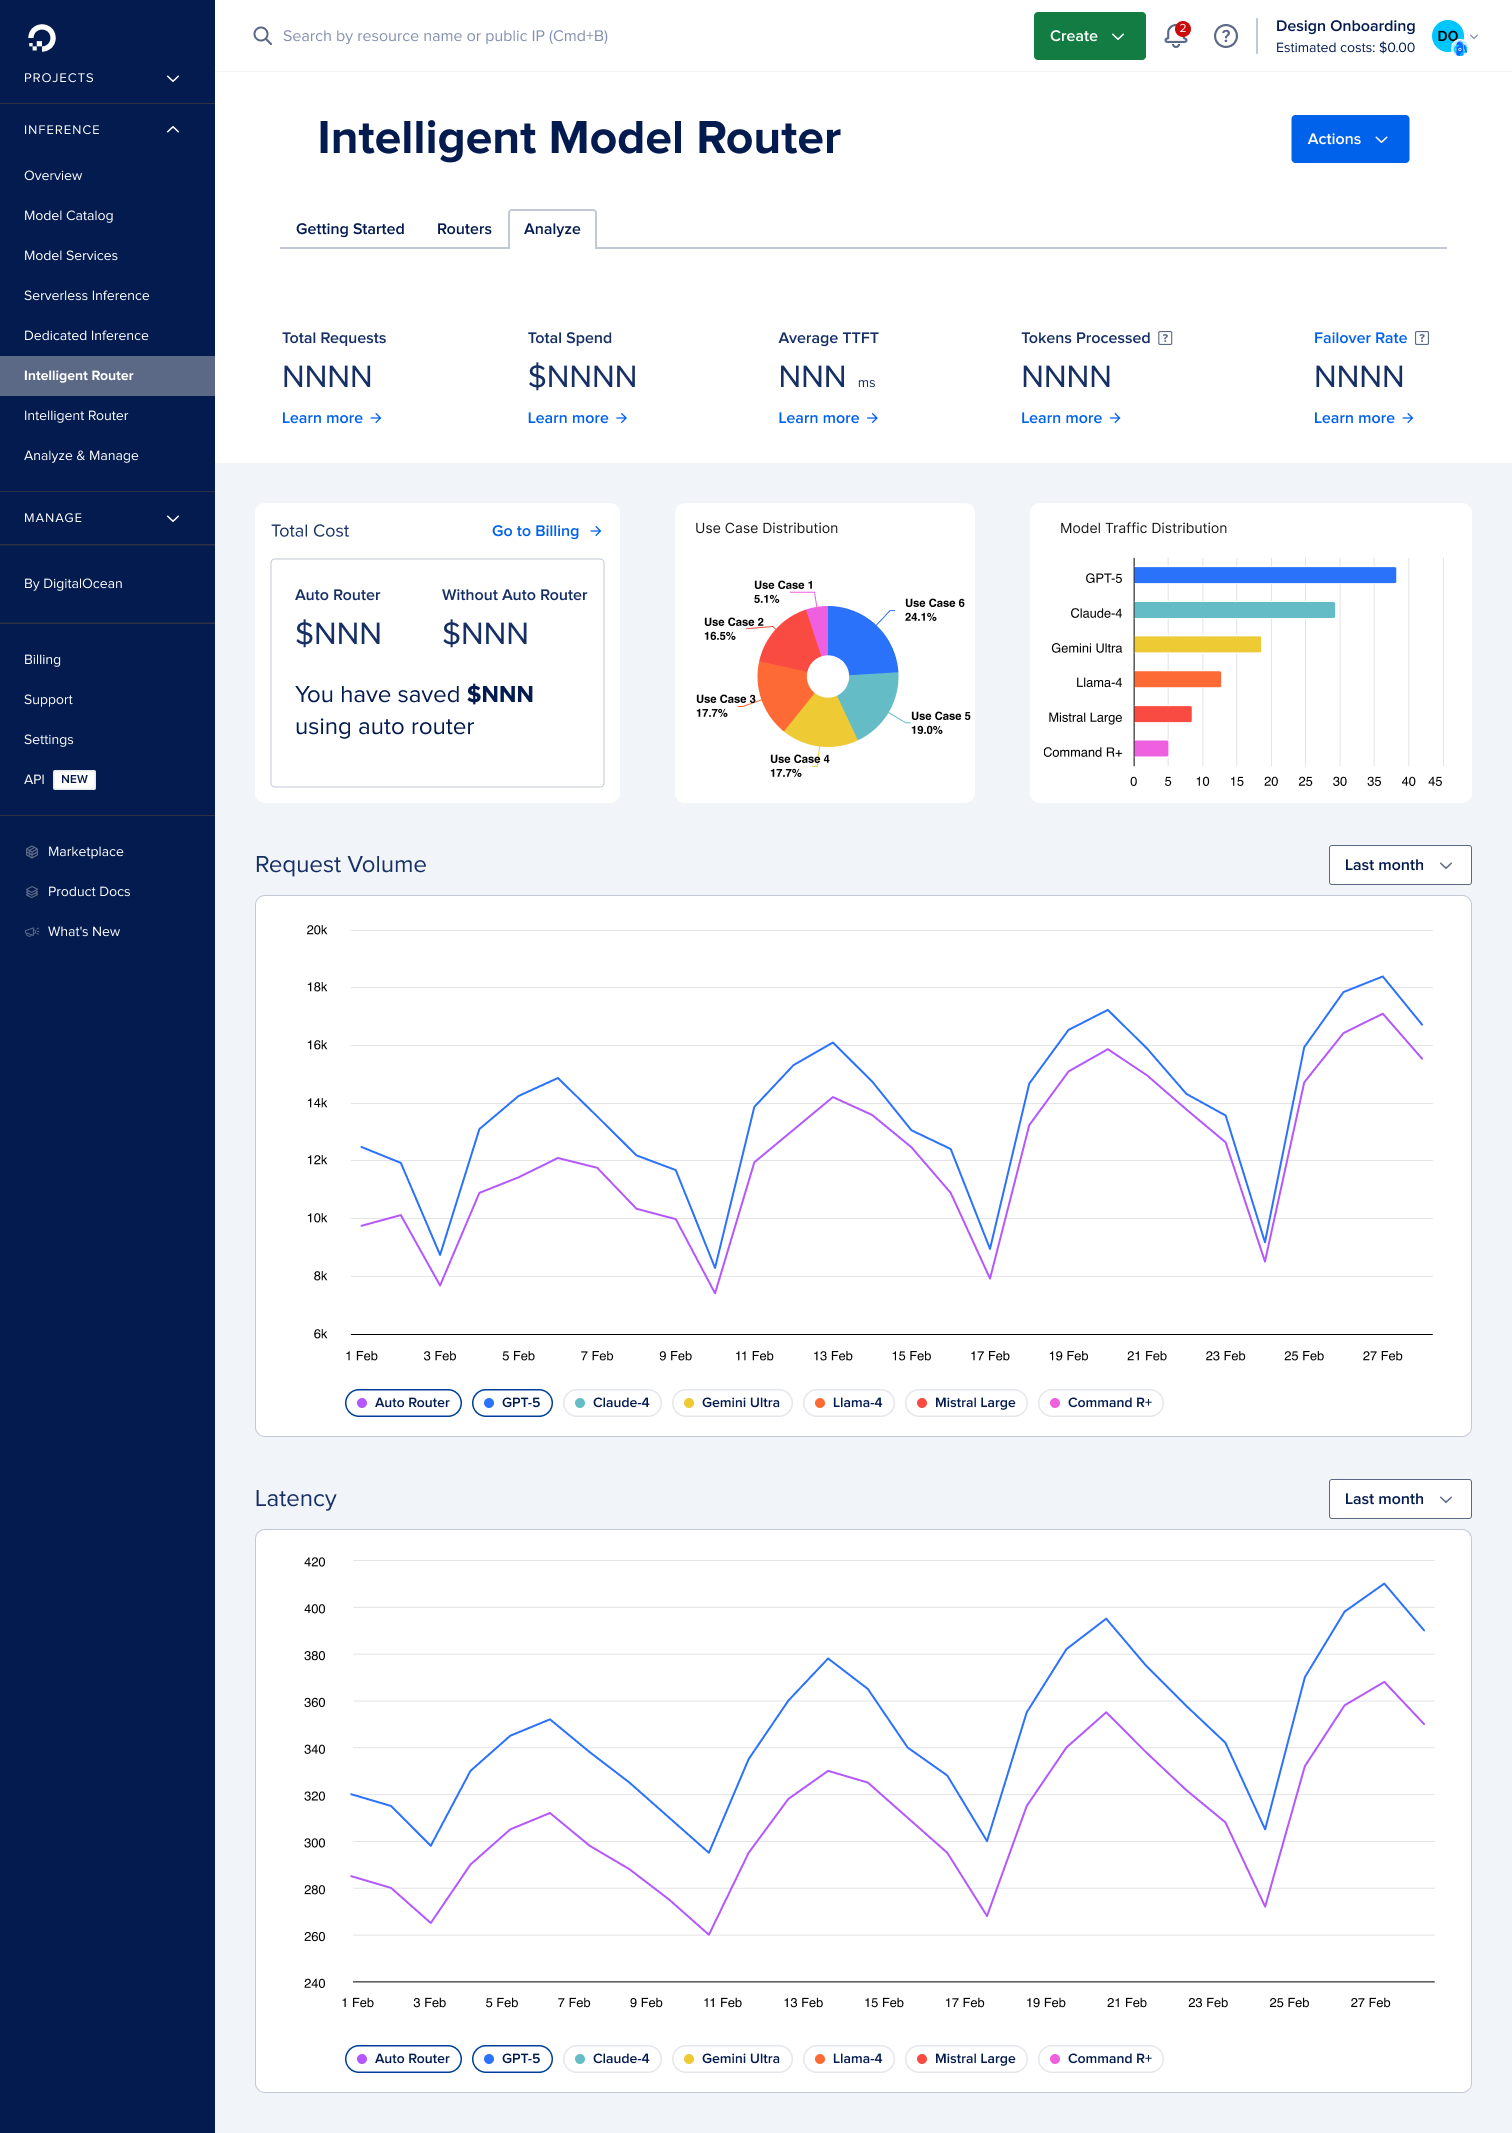Toggle Gemini Ultra in Latency legend
Viewport: 1512px width, 2133px height.
pyautogui.click(x=732, y=2059)
